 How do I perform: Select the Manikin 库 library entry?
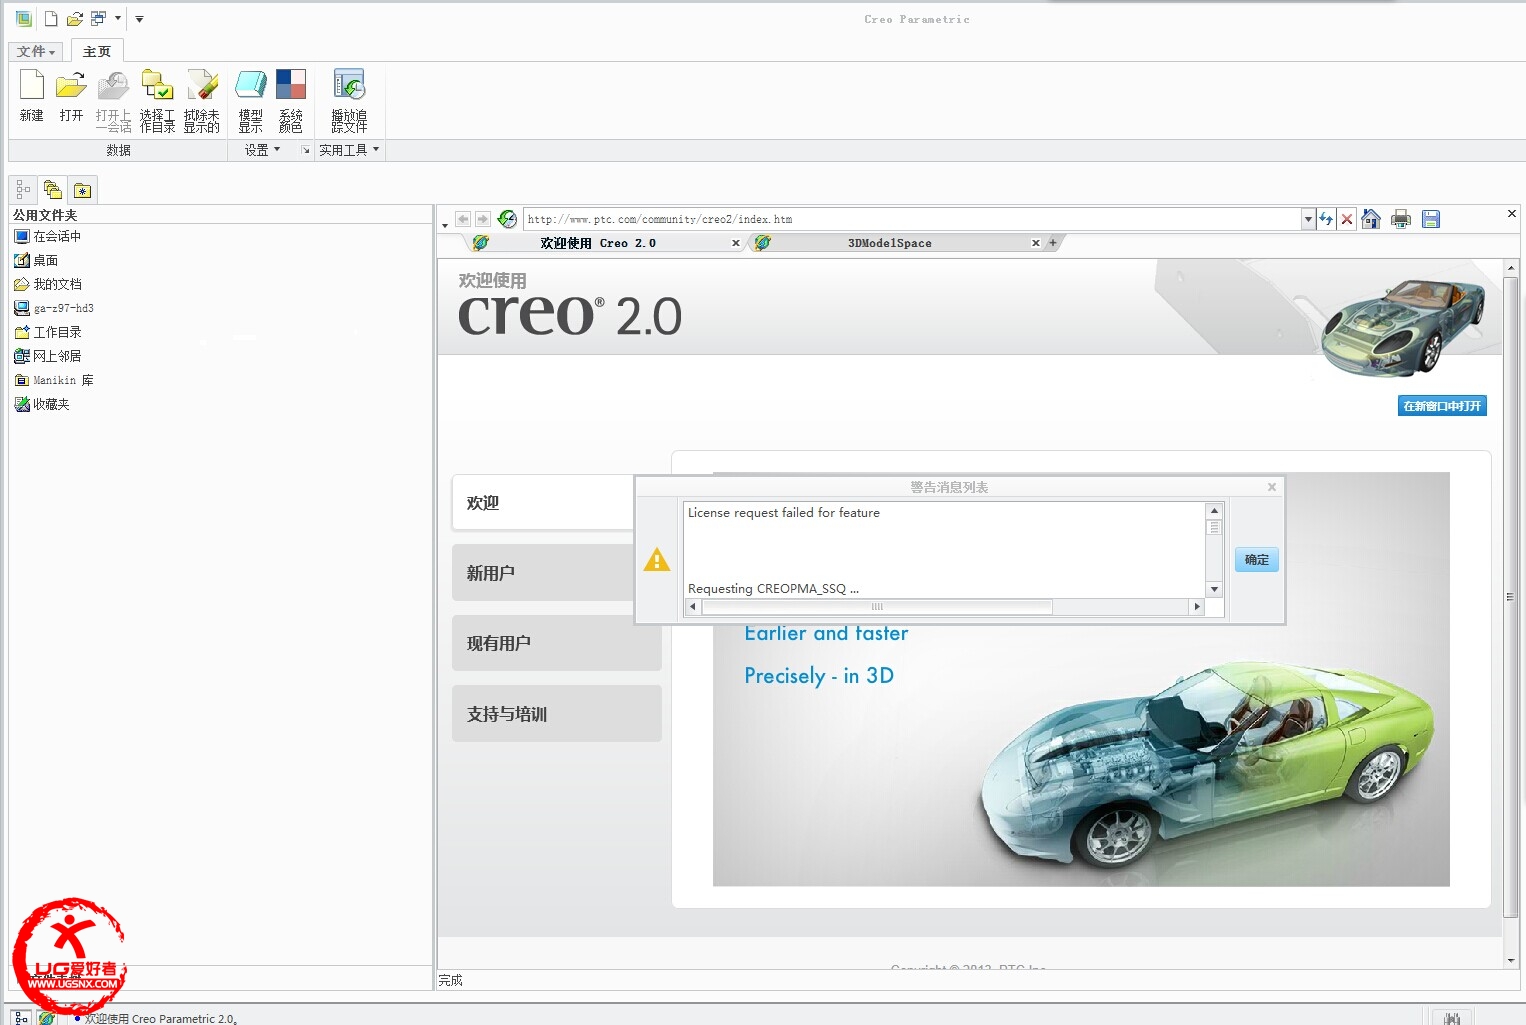coord(54,380)
